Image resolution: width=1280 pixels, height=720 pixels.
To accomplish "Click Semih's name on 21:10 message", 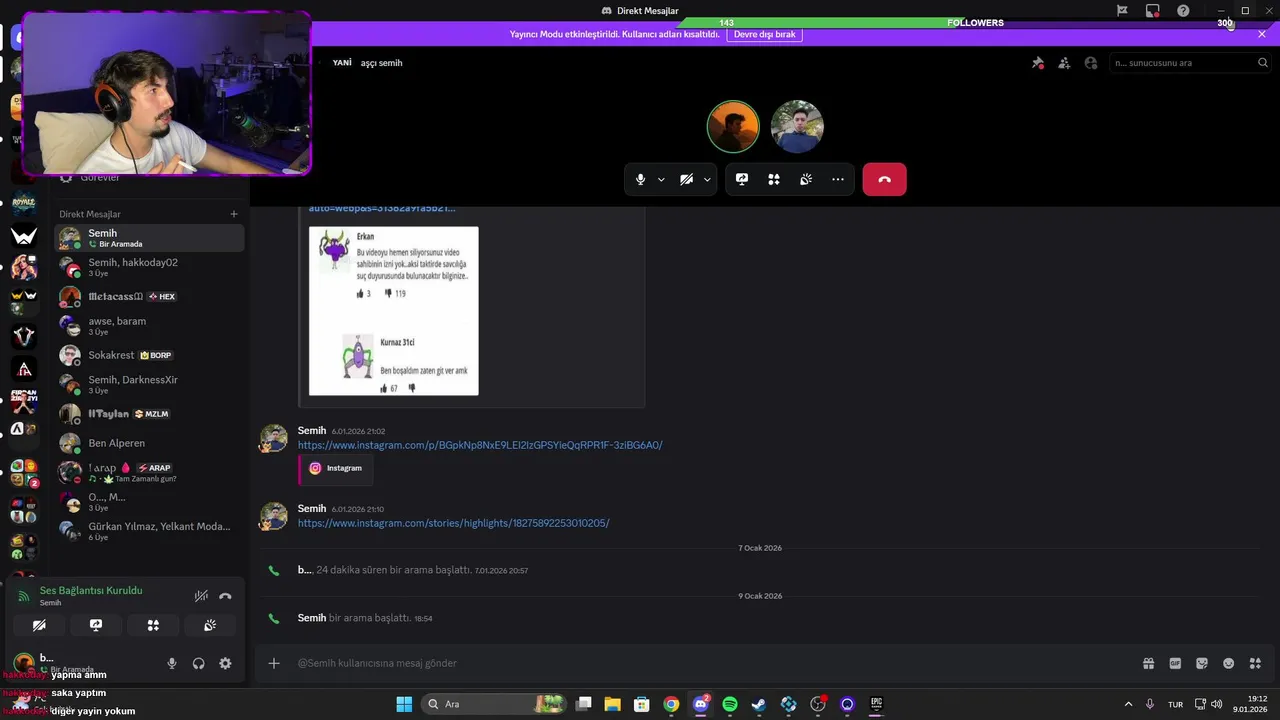I will click(312, 508).
